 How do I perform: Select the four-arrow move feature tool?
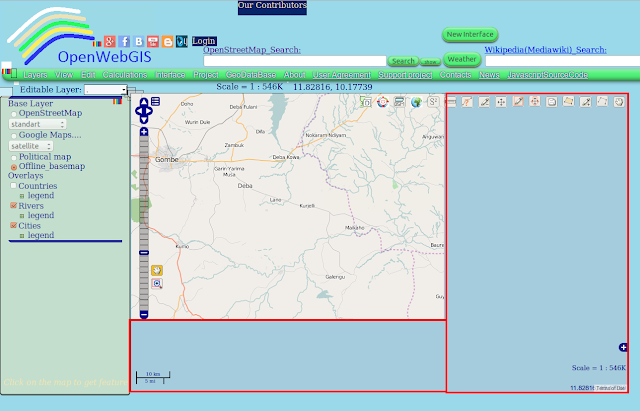click(501, 102)
